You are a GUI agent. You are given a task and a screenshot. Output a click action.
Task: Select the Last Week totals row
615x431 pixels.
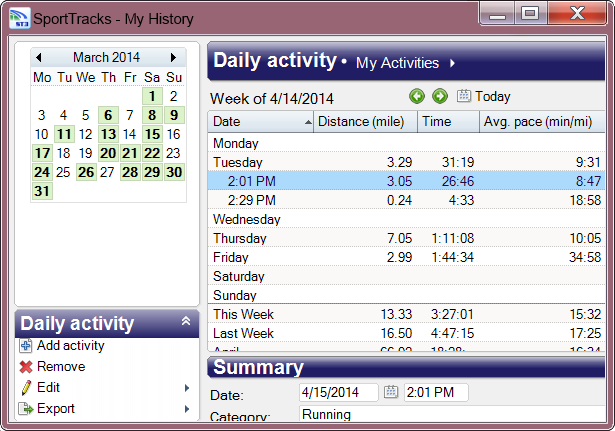(406, 333)
